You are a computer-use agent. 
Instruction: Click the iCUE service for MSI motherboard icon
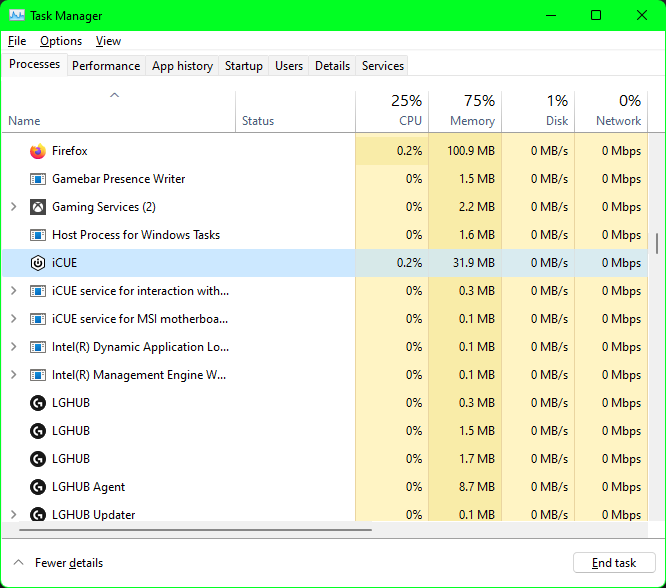pos(38,319)
